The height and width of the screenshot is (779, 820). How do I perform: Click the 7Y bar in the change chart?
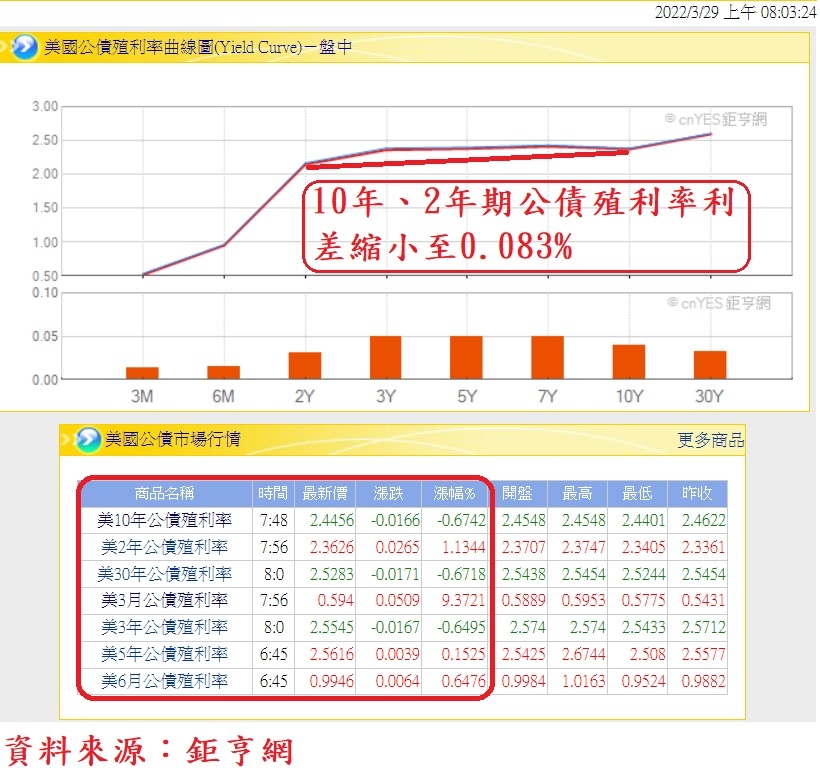point(548,358)
